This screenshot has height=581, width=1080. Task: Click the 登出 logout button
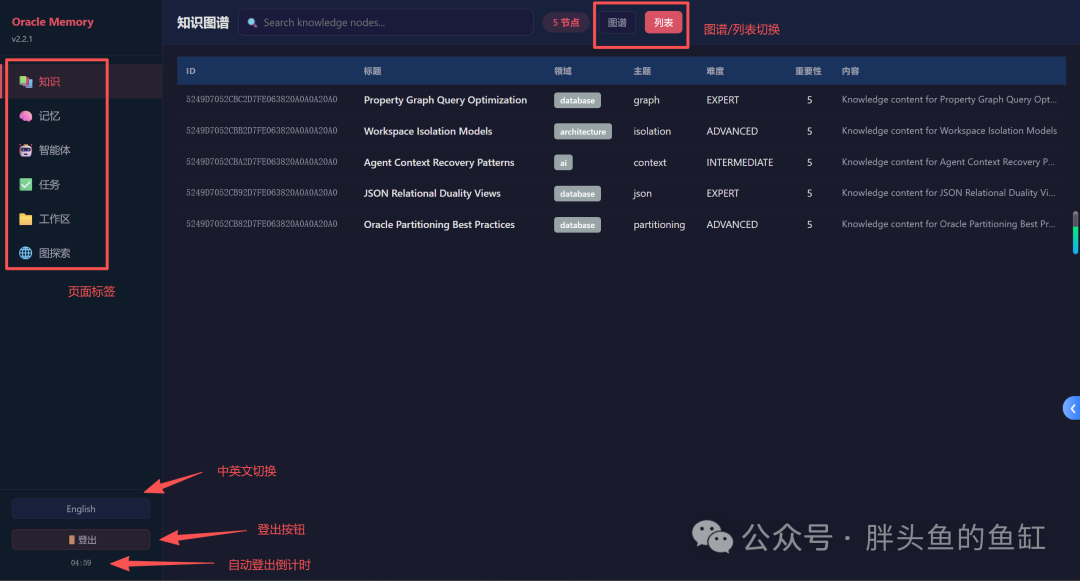pyautogui.click(x=81, y=540)
